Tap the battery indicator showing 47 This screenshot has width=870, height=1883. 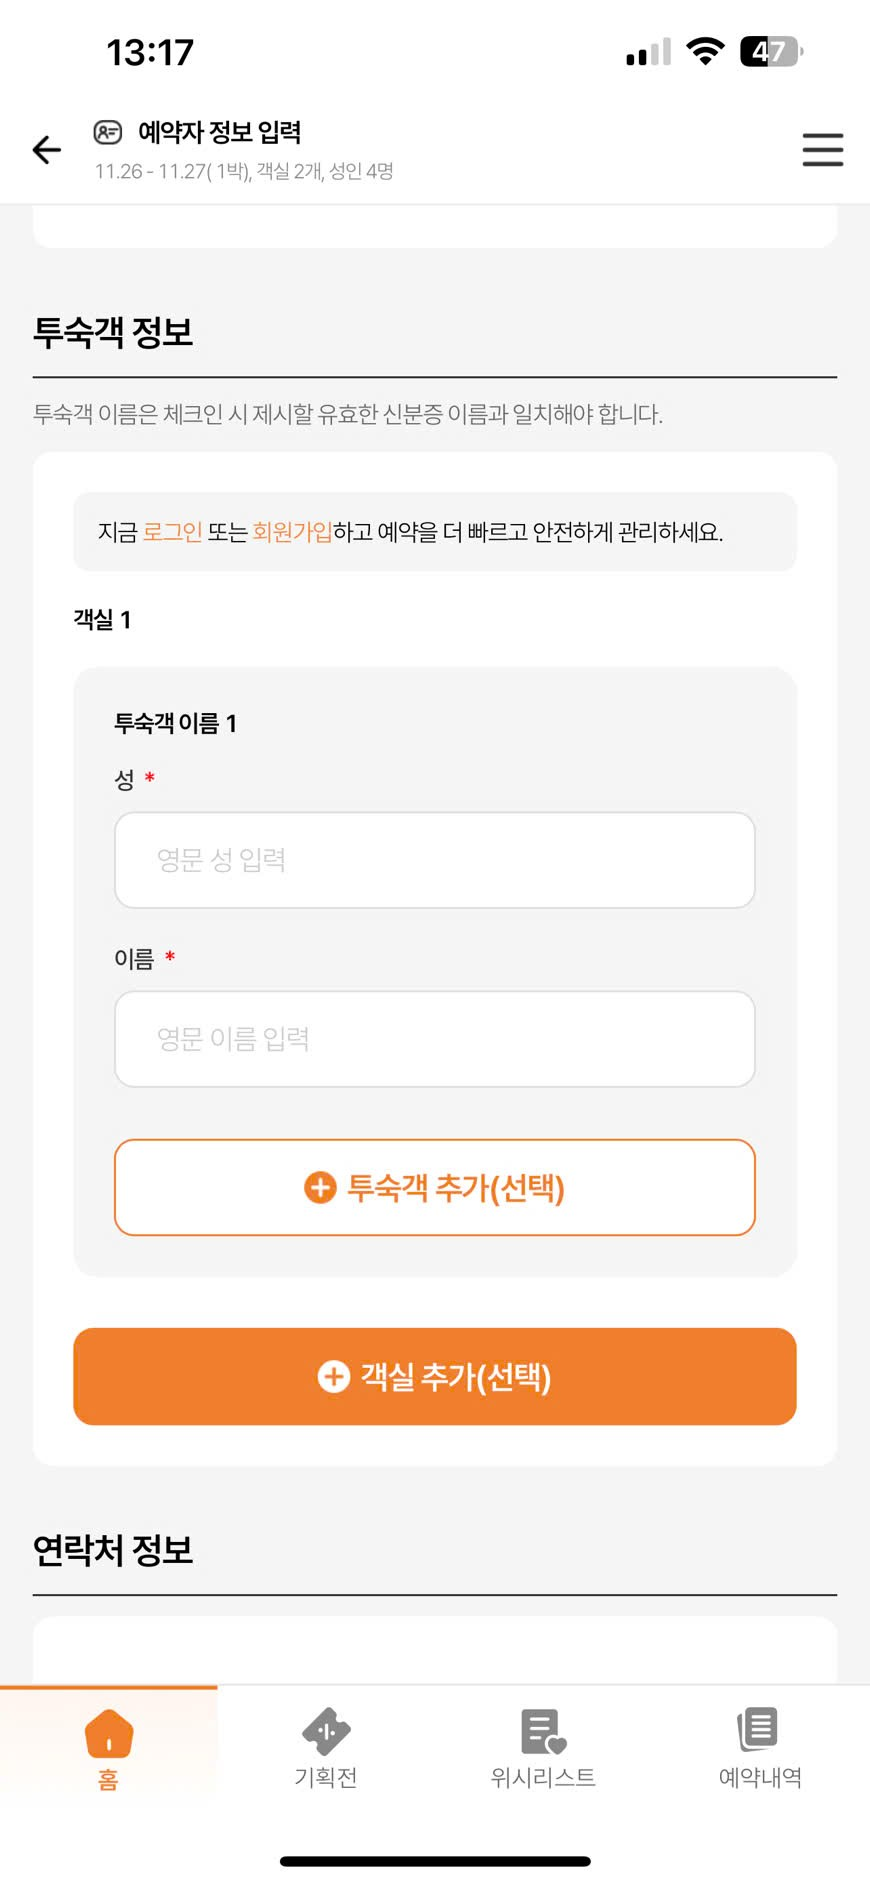(770, 52)
